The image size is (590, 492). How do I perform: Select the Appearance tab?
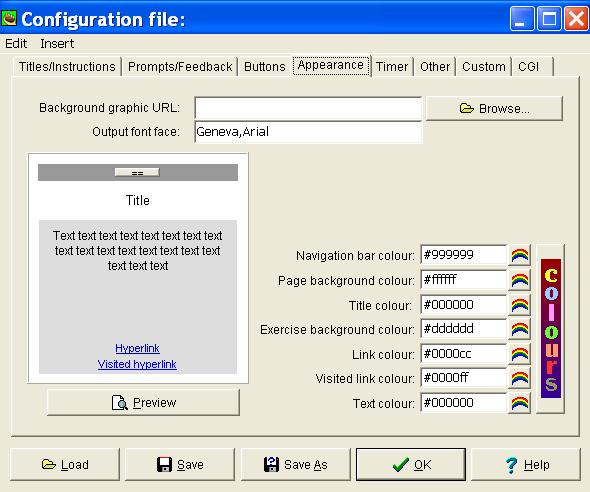point(331,65)
